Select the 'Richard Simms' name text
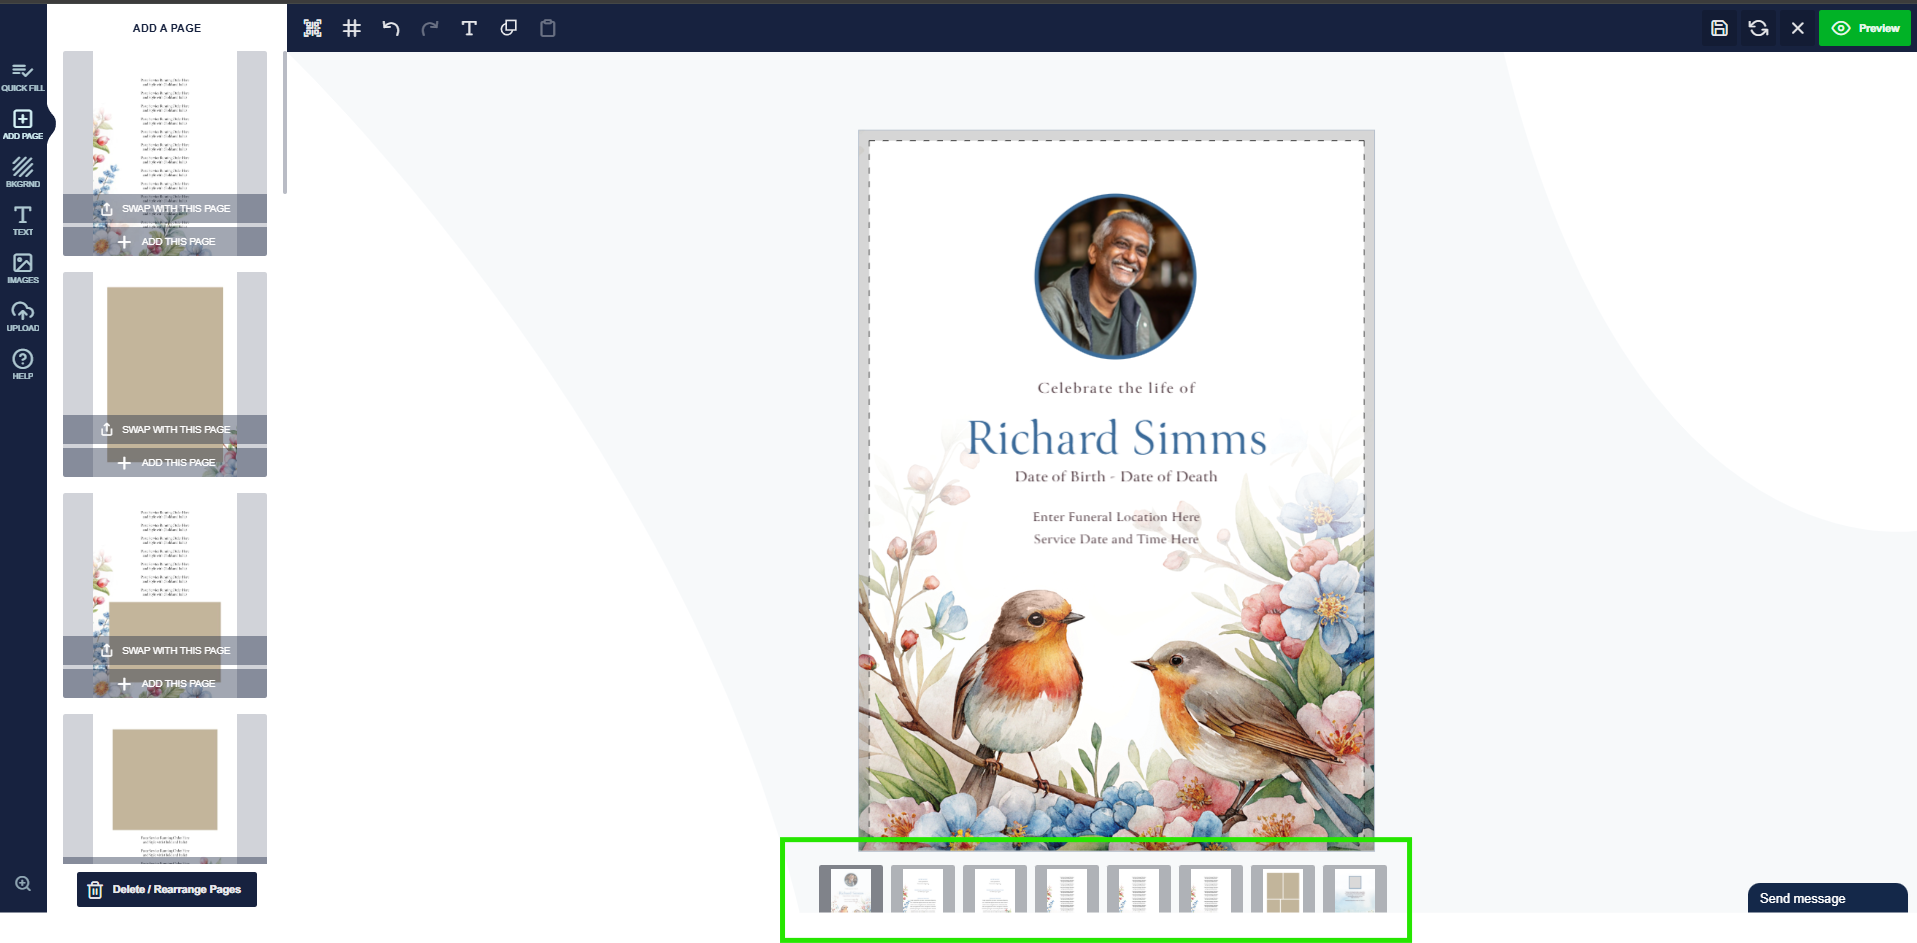 click(1116, 438)
